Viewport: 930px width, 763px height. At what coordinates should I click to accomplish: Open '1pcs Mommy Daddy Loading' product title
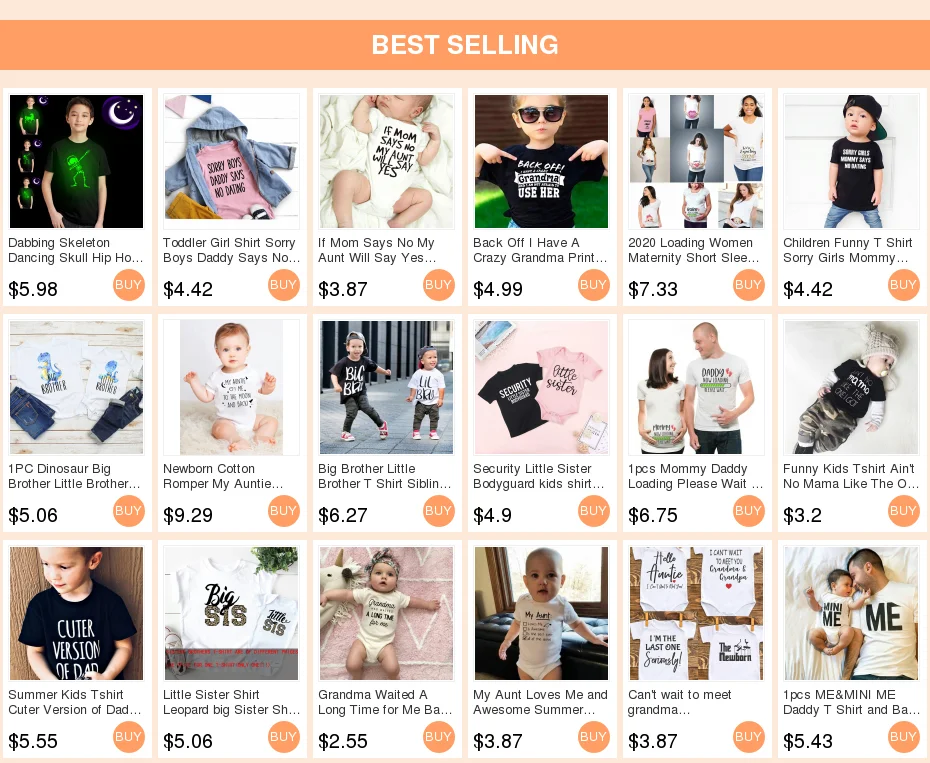coord(695,476)
